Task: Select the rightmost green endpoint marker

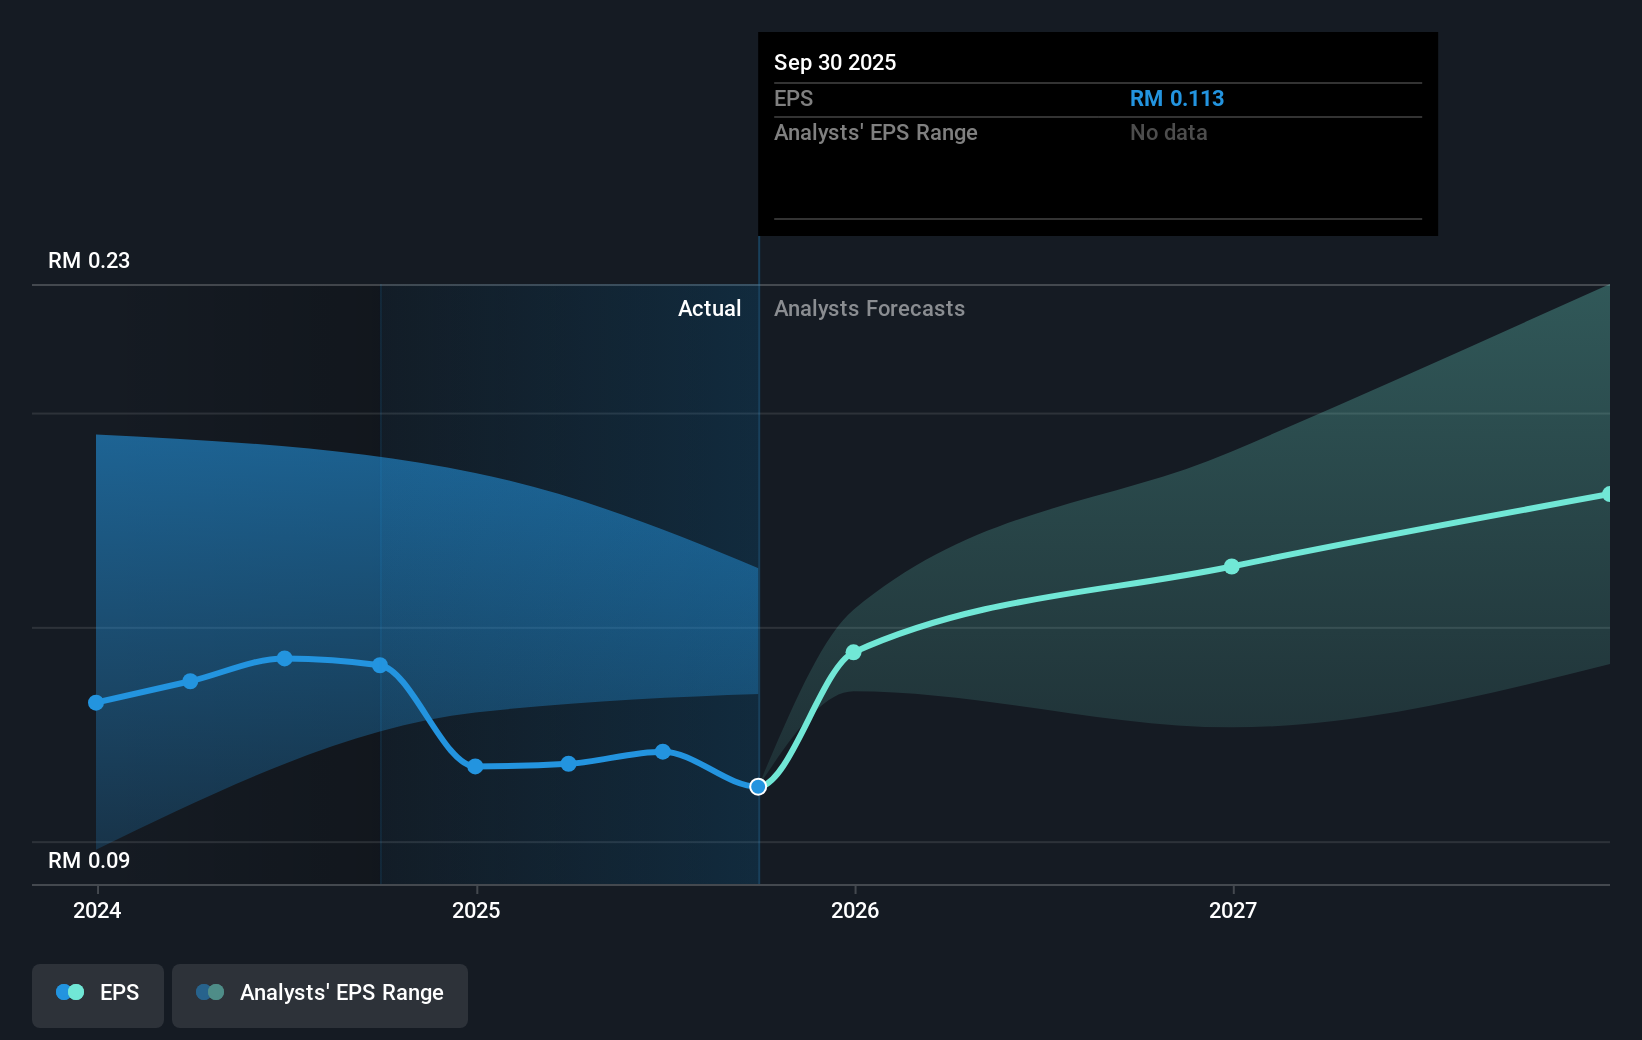Action: pyautogui.click(x=1608, y=492)
